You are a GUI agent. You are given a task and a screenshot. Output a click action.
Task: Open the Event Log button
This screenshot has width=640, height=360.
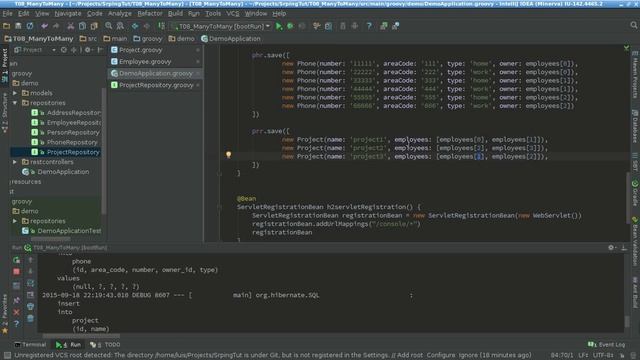607,344
